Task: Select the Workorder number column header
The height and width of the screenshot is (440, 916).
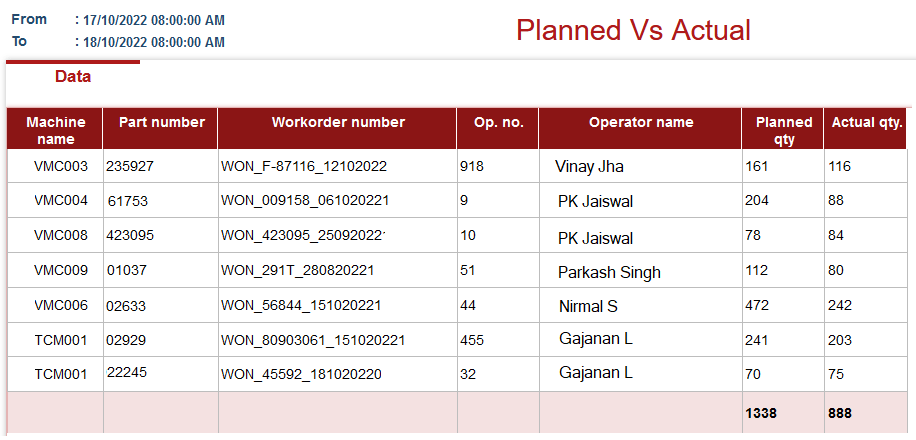Action: pyautogui.click(x=338, y=129)
